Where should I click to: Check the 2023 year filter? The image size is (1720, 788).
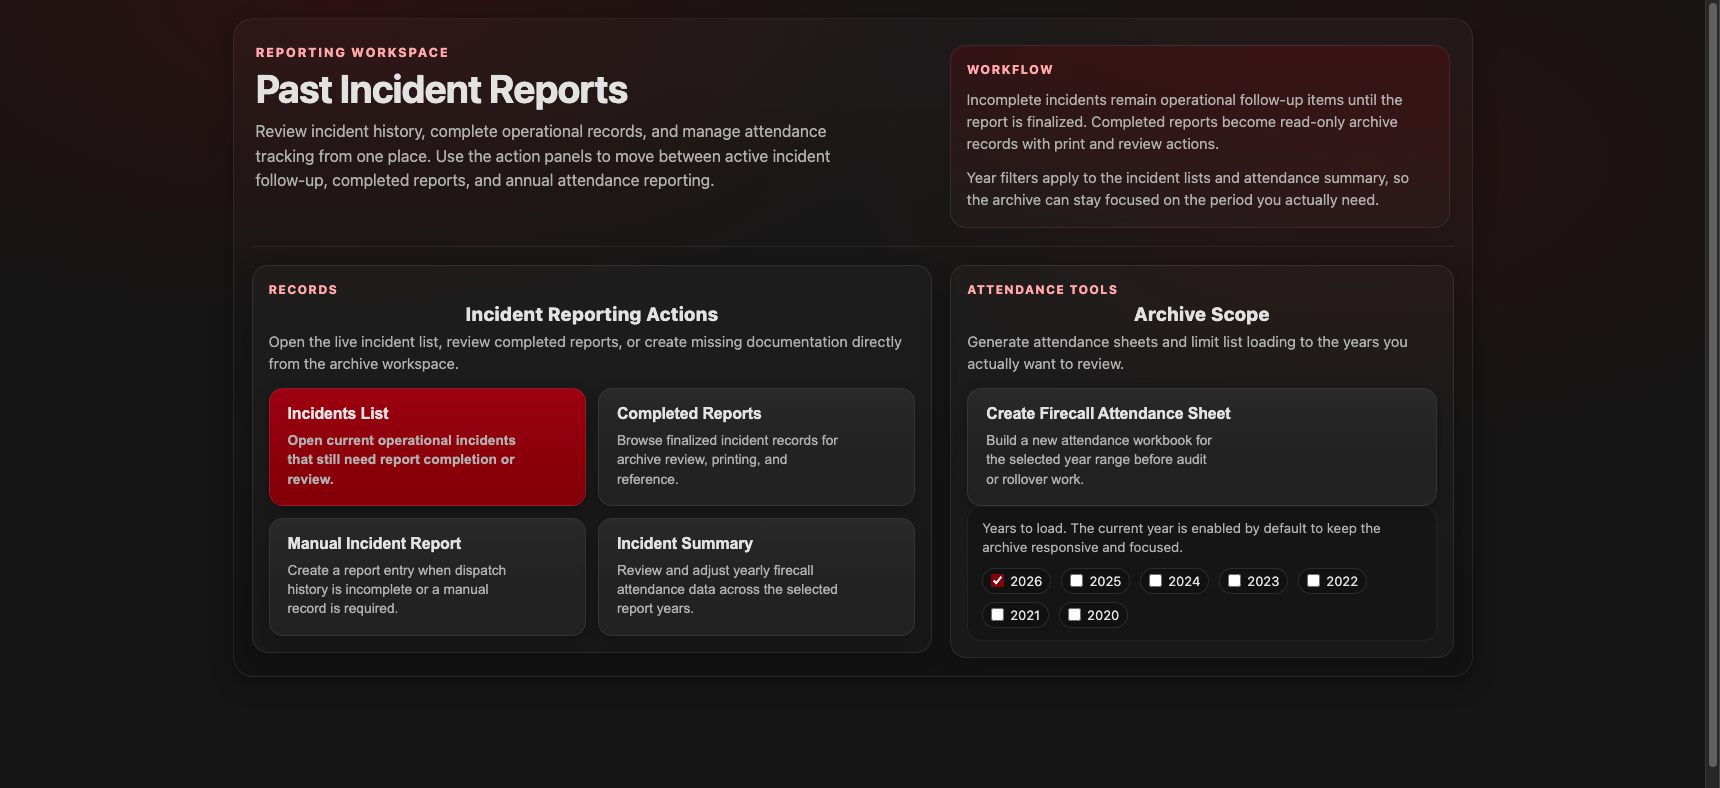point(1234,581)
